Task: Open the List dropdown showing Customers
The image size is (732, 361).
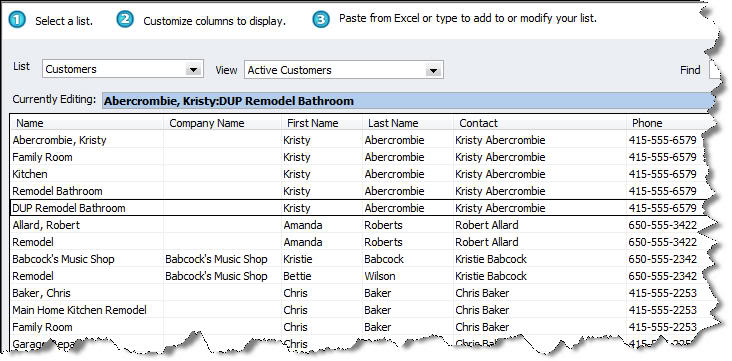Action: (123, 69)
